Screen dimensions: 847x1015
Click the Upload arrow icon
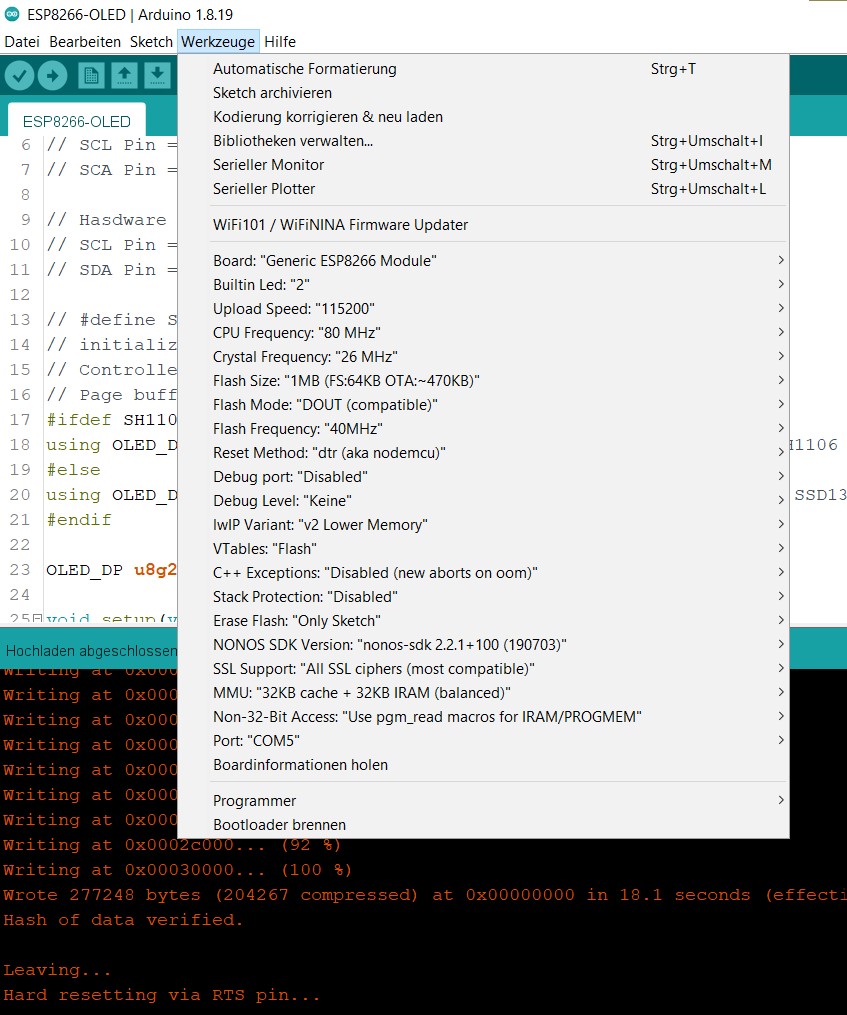pyautogui.click(x=52, y=75)
